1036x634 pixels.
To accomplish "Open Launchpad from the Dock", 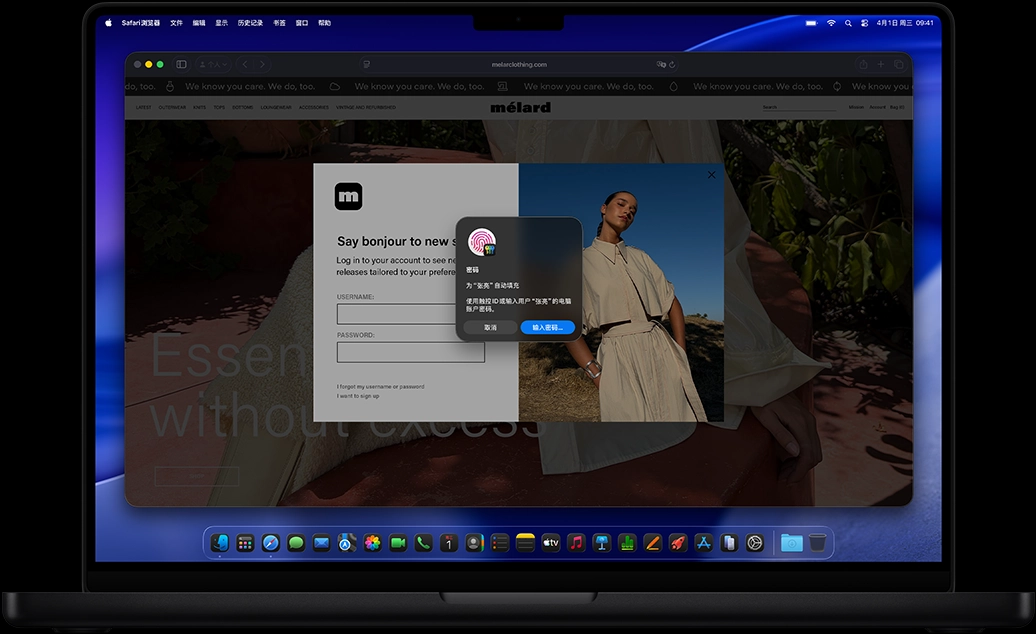I will coord(245,542).
